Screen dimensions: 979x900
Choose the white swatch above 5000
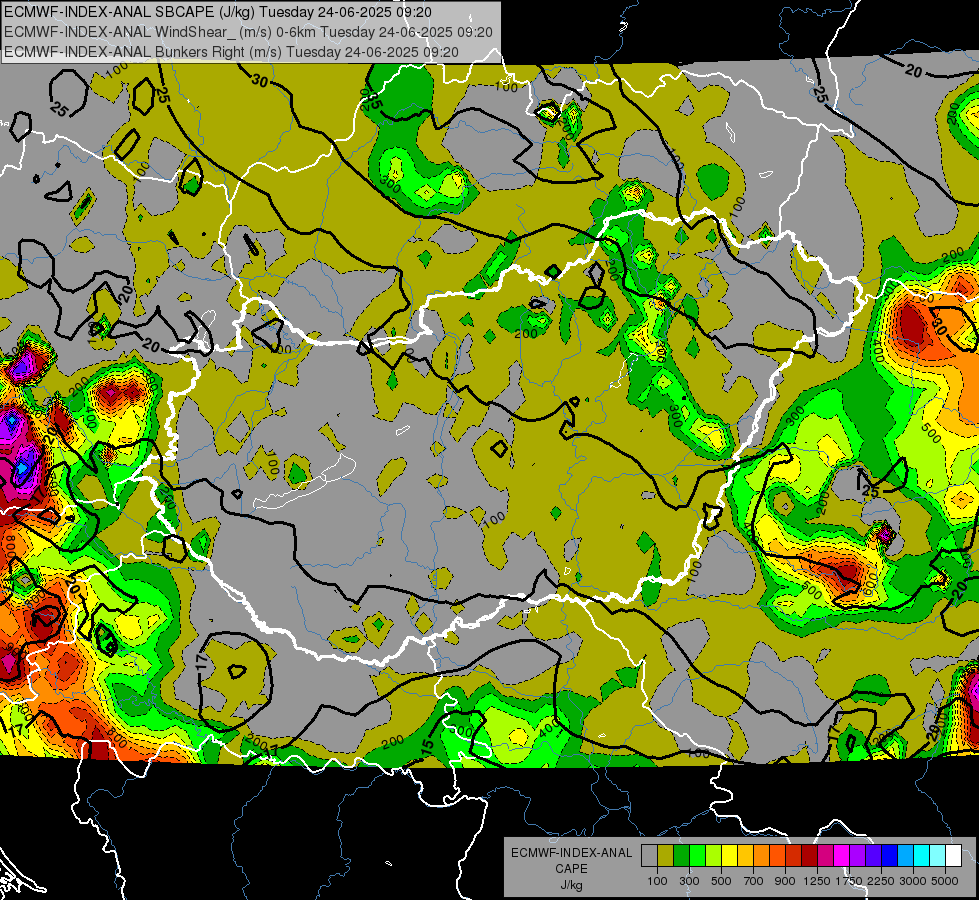click(x=954, y=856)
